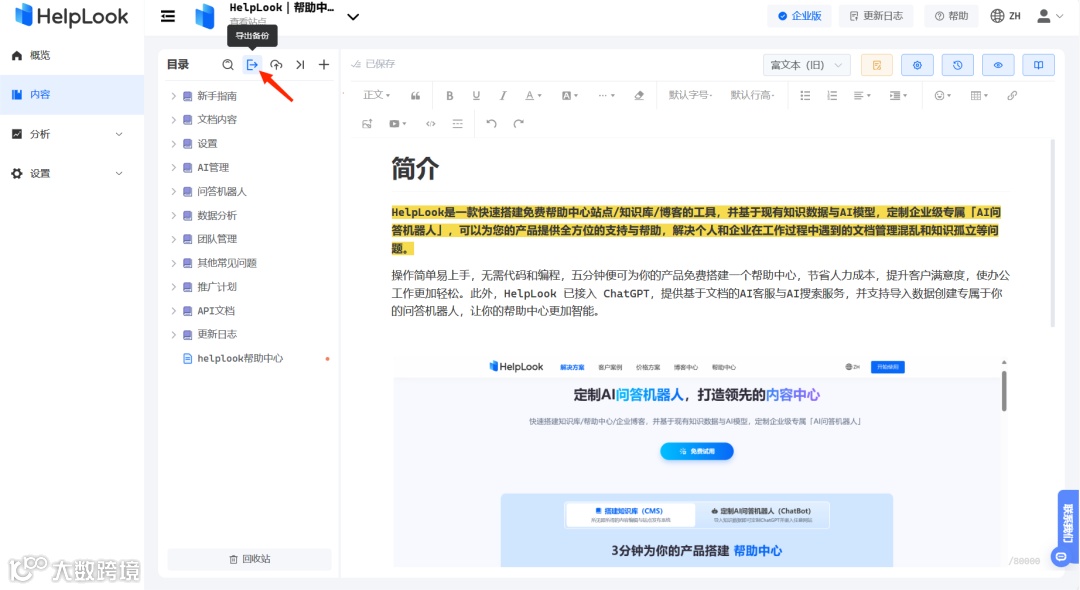Add a new document with the plus icon
Viewport: 1080px width, 590px height.
324,64
